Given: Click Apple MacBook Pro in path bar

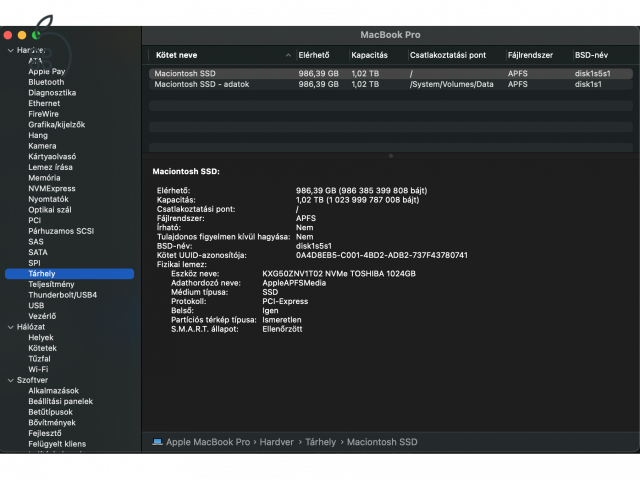Looking at the screenshot, I should tap(208, 442).
